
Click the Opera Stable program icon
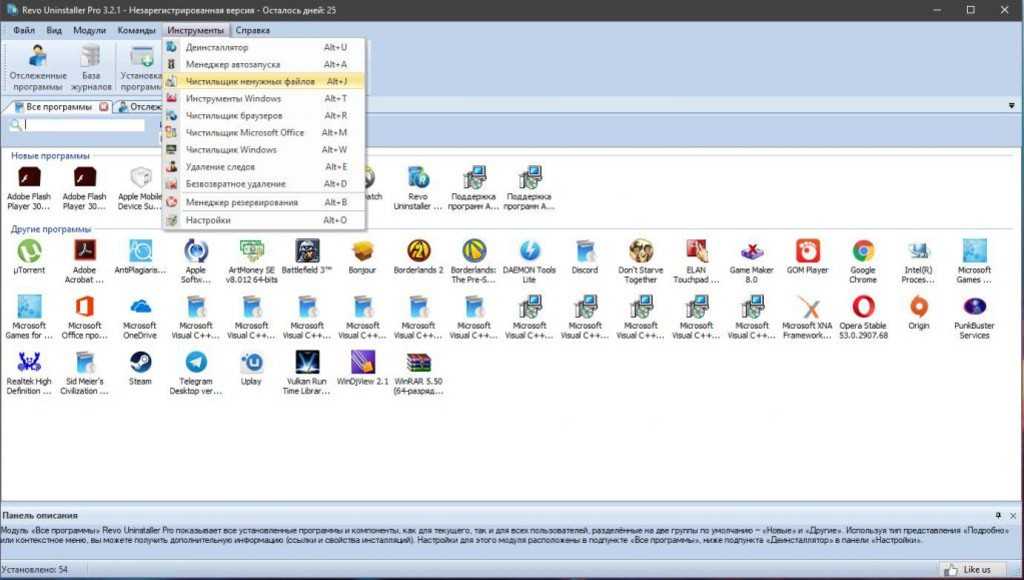863,308
